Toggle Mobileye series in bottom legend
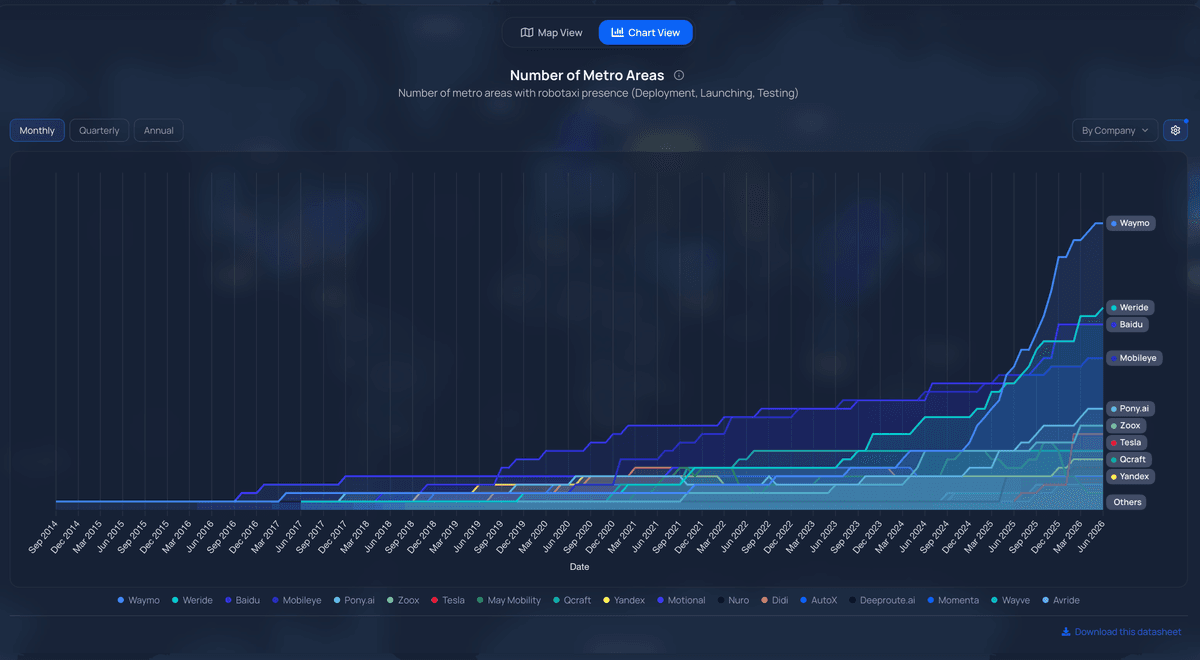Viewport: 1200px width, 660px height. pyautogui.click(x=296, y=600)
